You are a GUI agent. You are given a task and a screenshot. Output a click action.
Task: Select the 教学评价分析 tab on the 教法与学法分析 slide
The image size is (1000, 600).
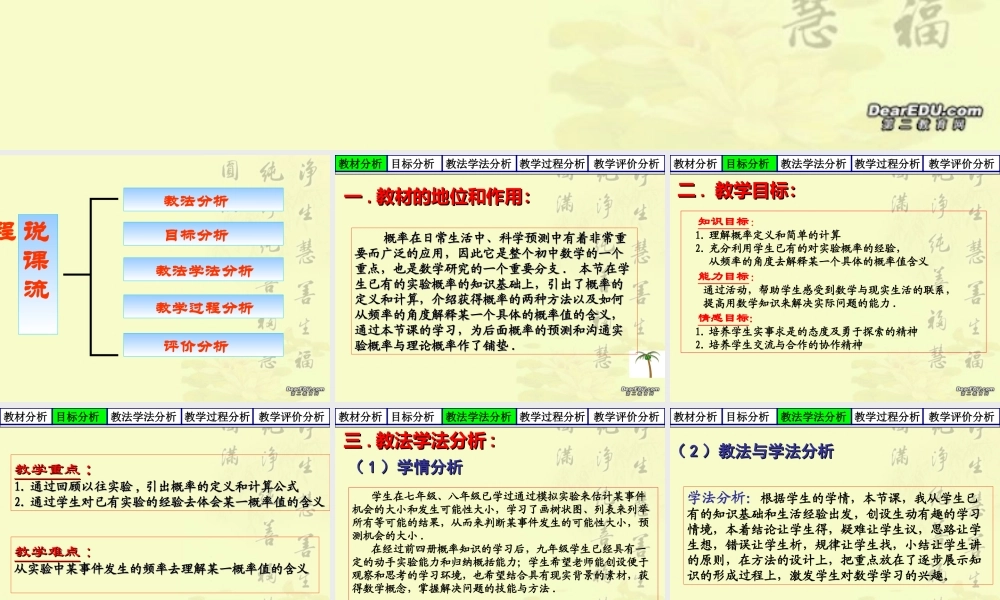coord(962,417)
